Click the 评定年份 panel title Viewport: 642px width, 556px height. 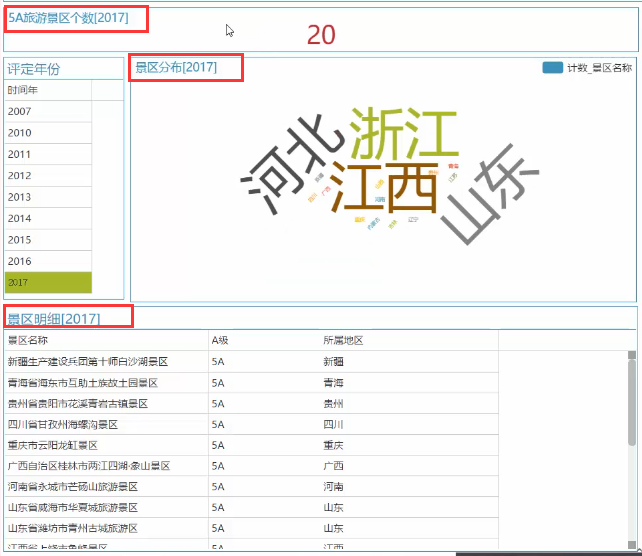[34, 69]
